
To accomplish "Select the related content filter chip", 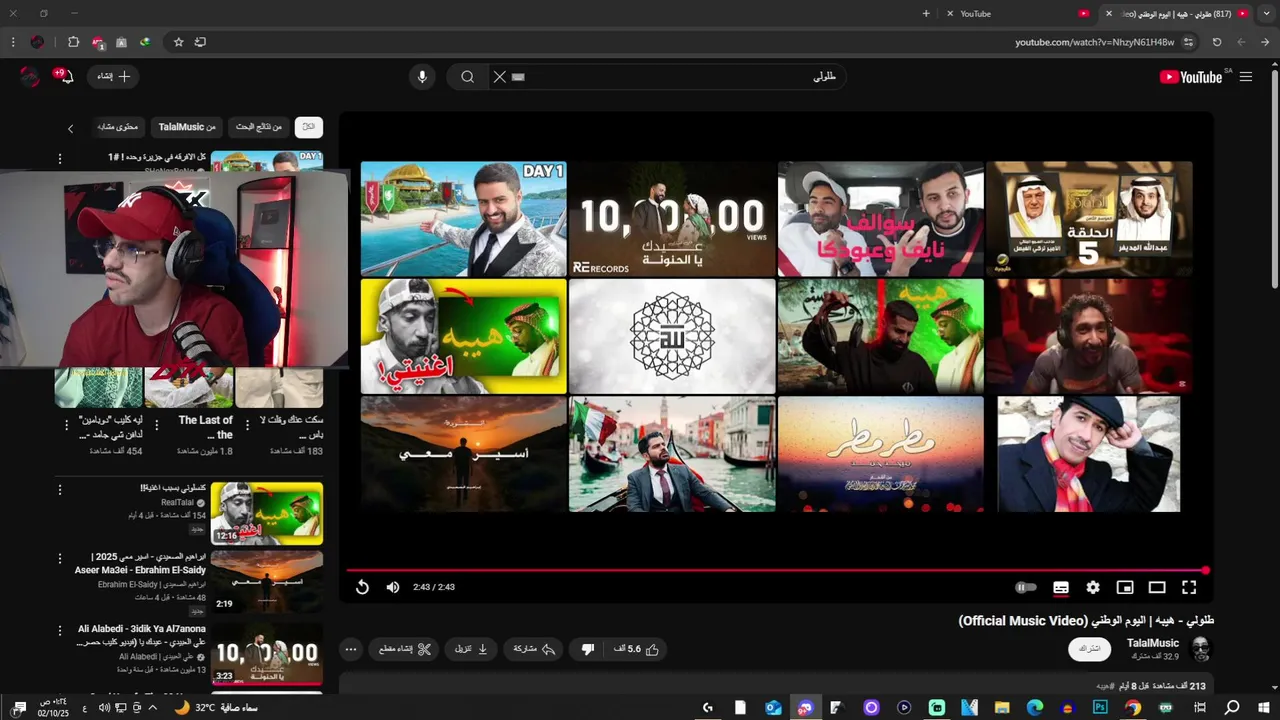I will 118,127.
